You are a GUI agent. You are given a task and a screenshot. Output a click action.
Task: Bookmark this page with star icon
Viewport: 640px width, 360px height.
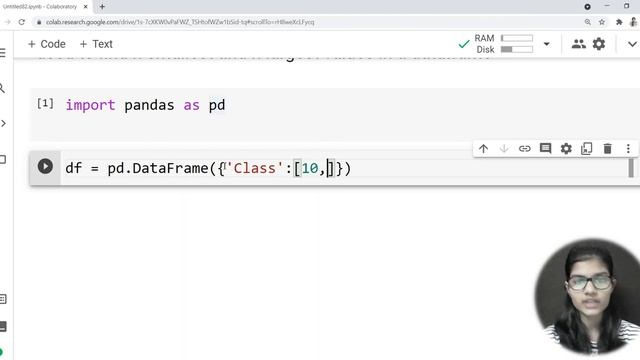[602, 22]
